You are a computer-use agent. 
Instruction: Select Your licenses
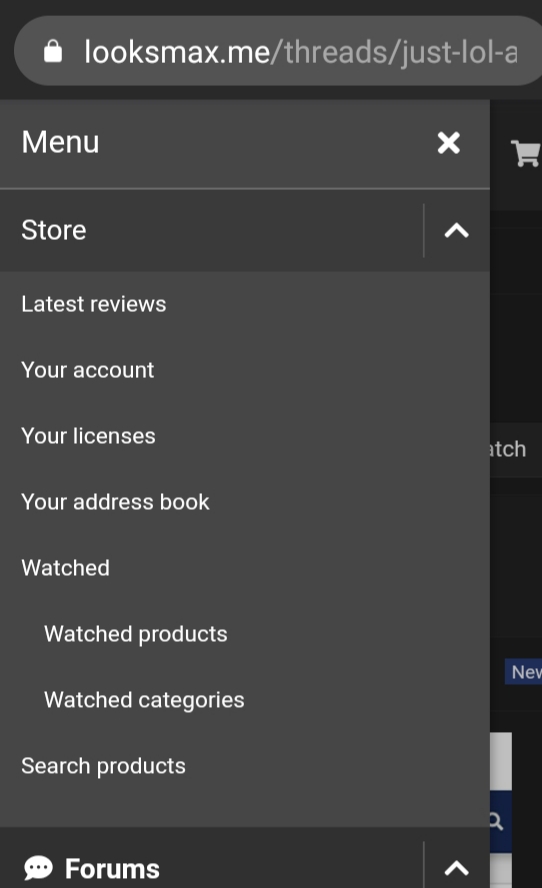(x=88, y=436)
